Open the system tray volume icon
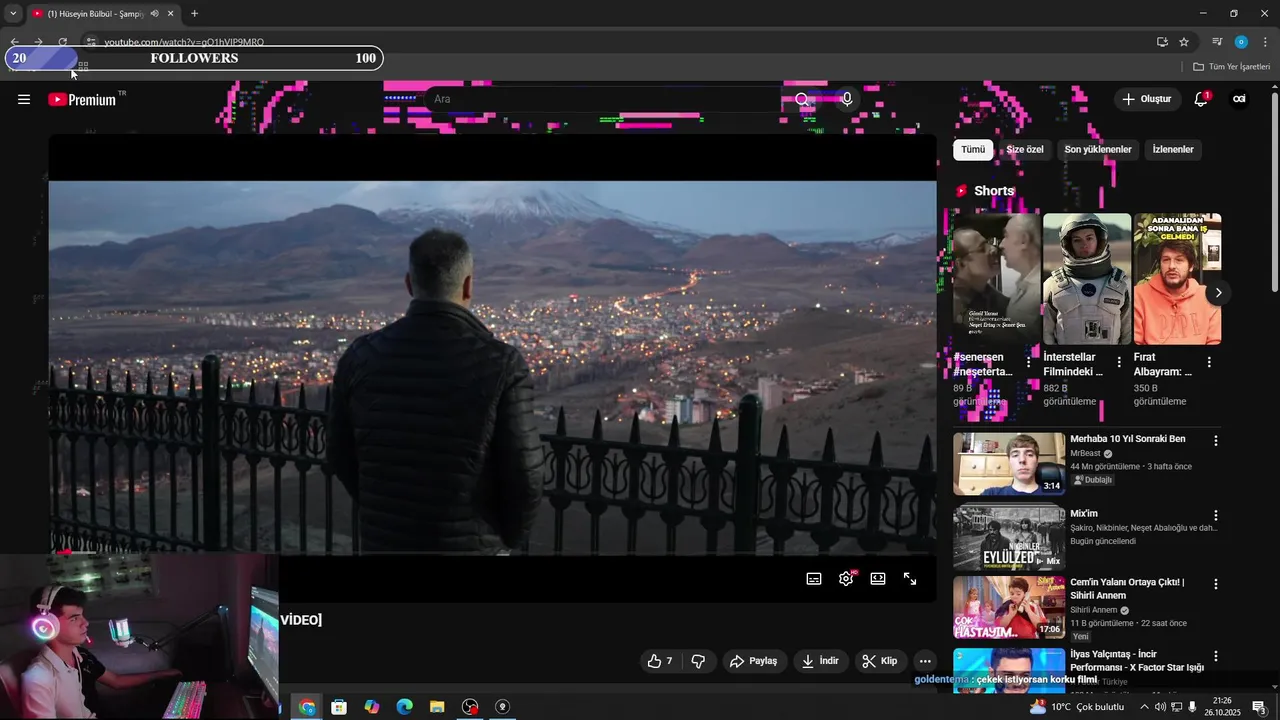The height and width of the screenshot is (720, 1280). pos(1160,707)
